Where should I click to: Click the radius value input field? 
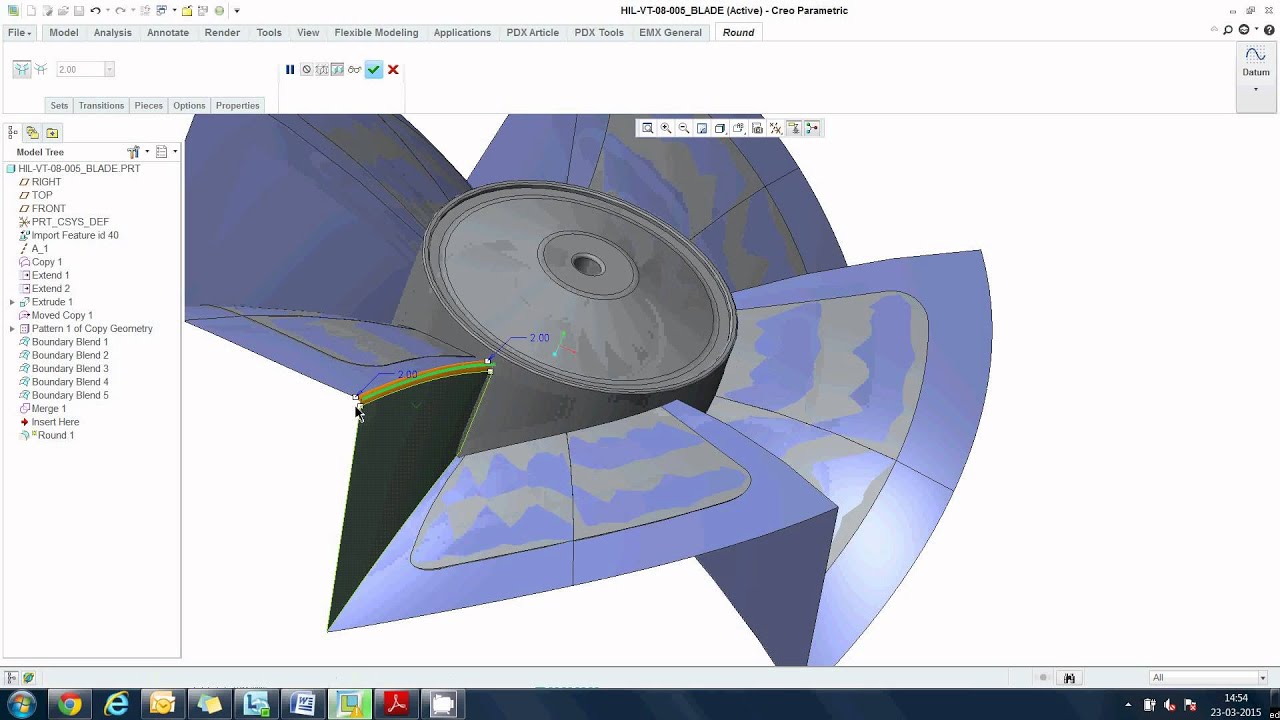pos(79,69)
